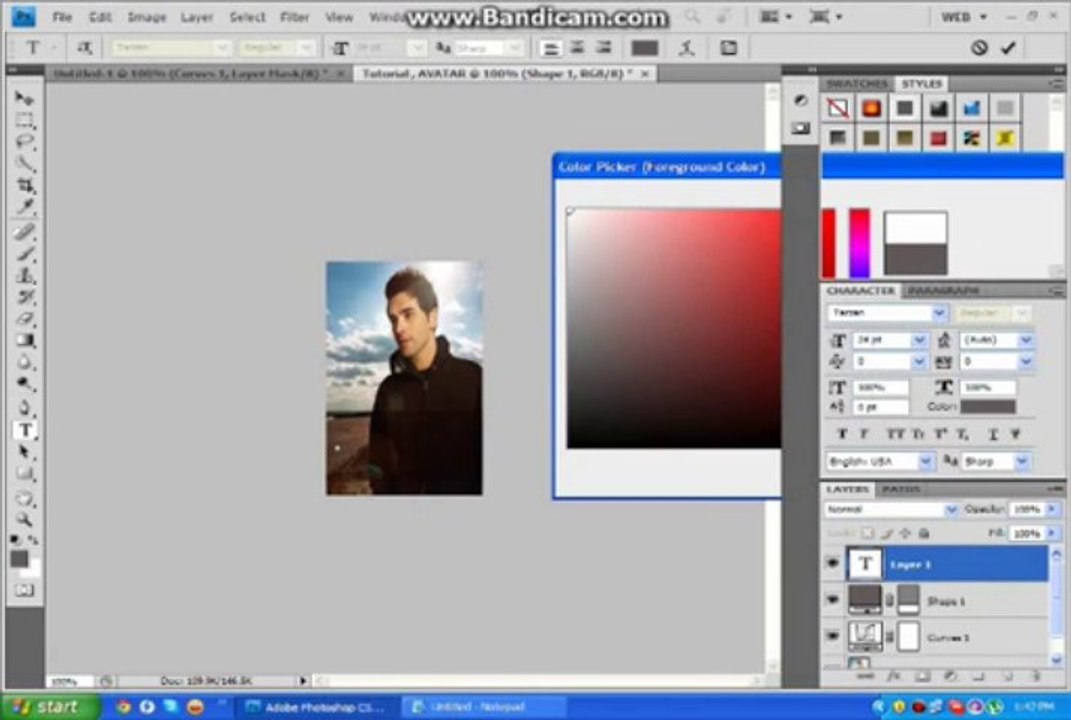Toggle lock transparent pixels in Layers panel
This screenshot has width=1071, height=720.
867,533
